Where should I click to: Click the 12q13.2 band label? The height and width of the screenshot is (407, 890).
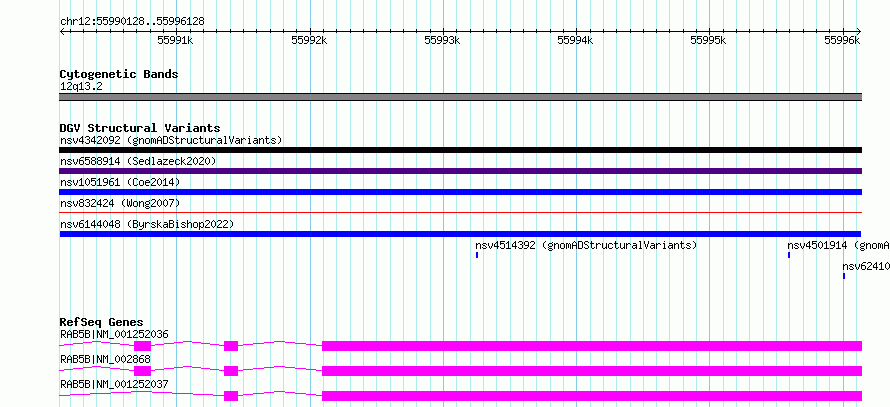tap(81, 87)
